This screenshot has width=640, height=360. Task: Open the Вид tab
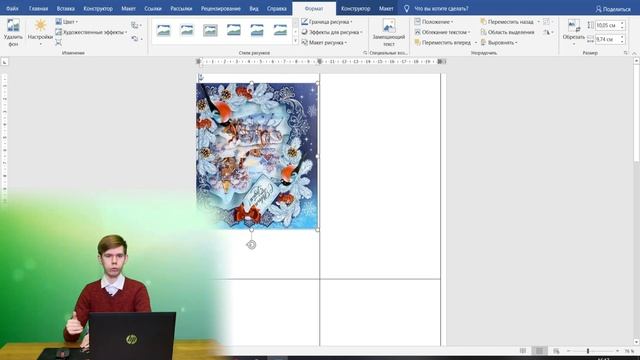coord(254,8)
